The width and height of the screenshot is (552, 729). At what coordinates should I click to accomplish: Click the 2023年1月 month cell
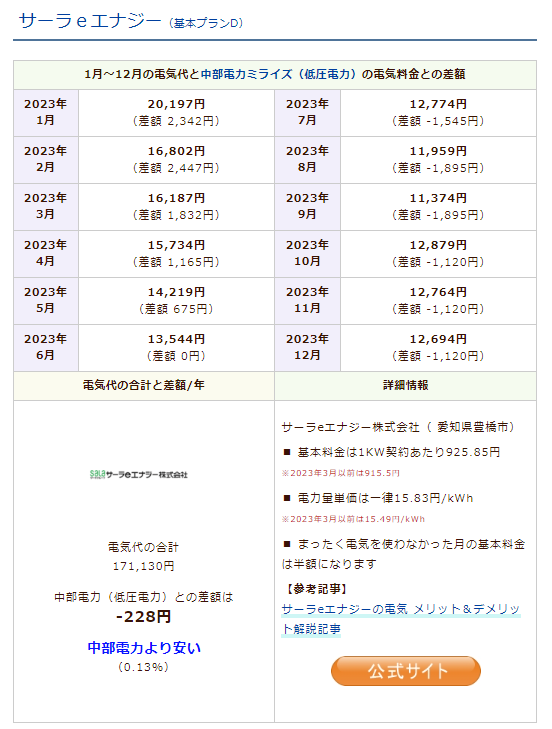[x=46, y=112]
